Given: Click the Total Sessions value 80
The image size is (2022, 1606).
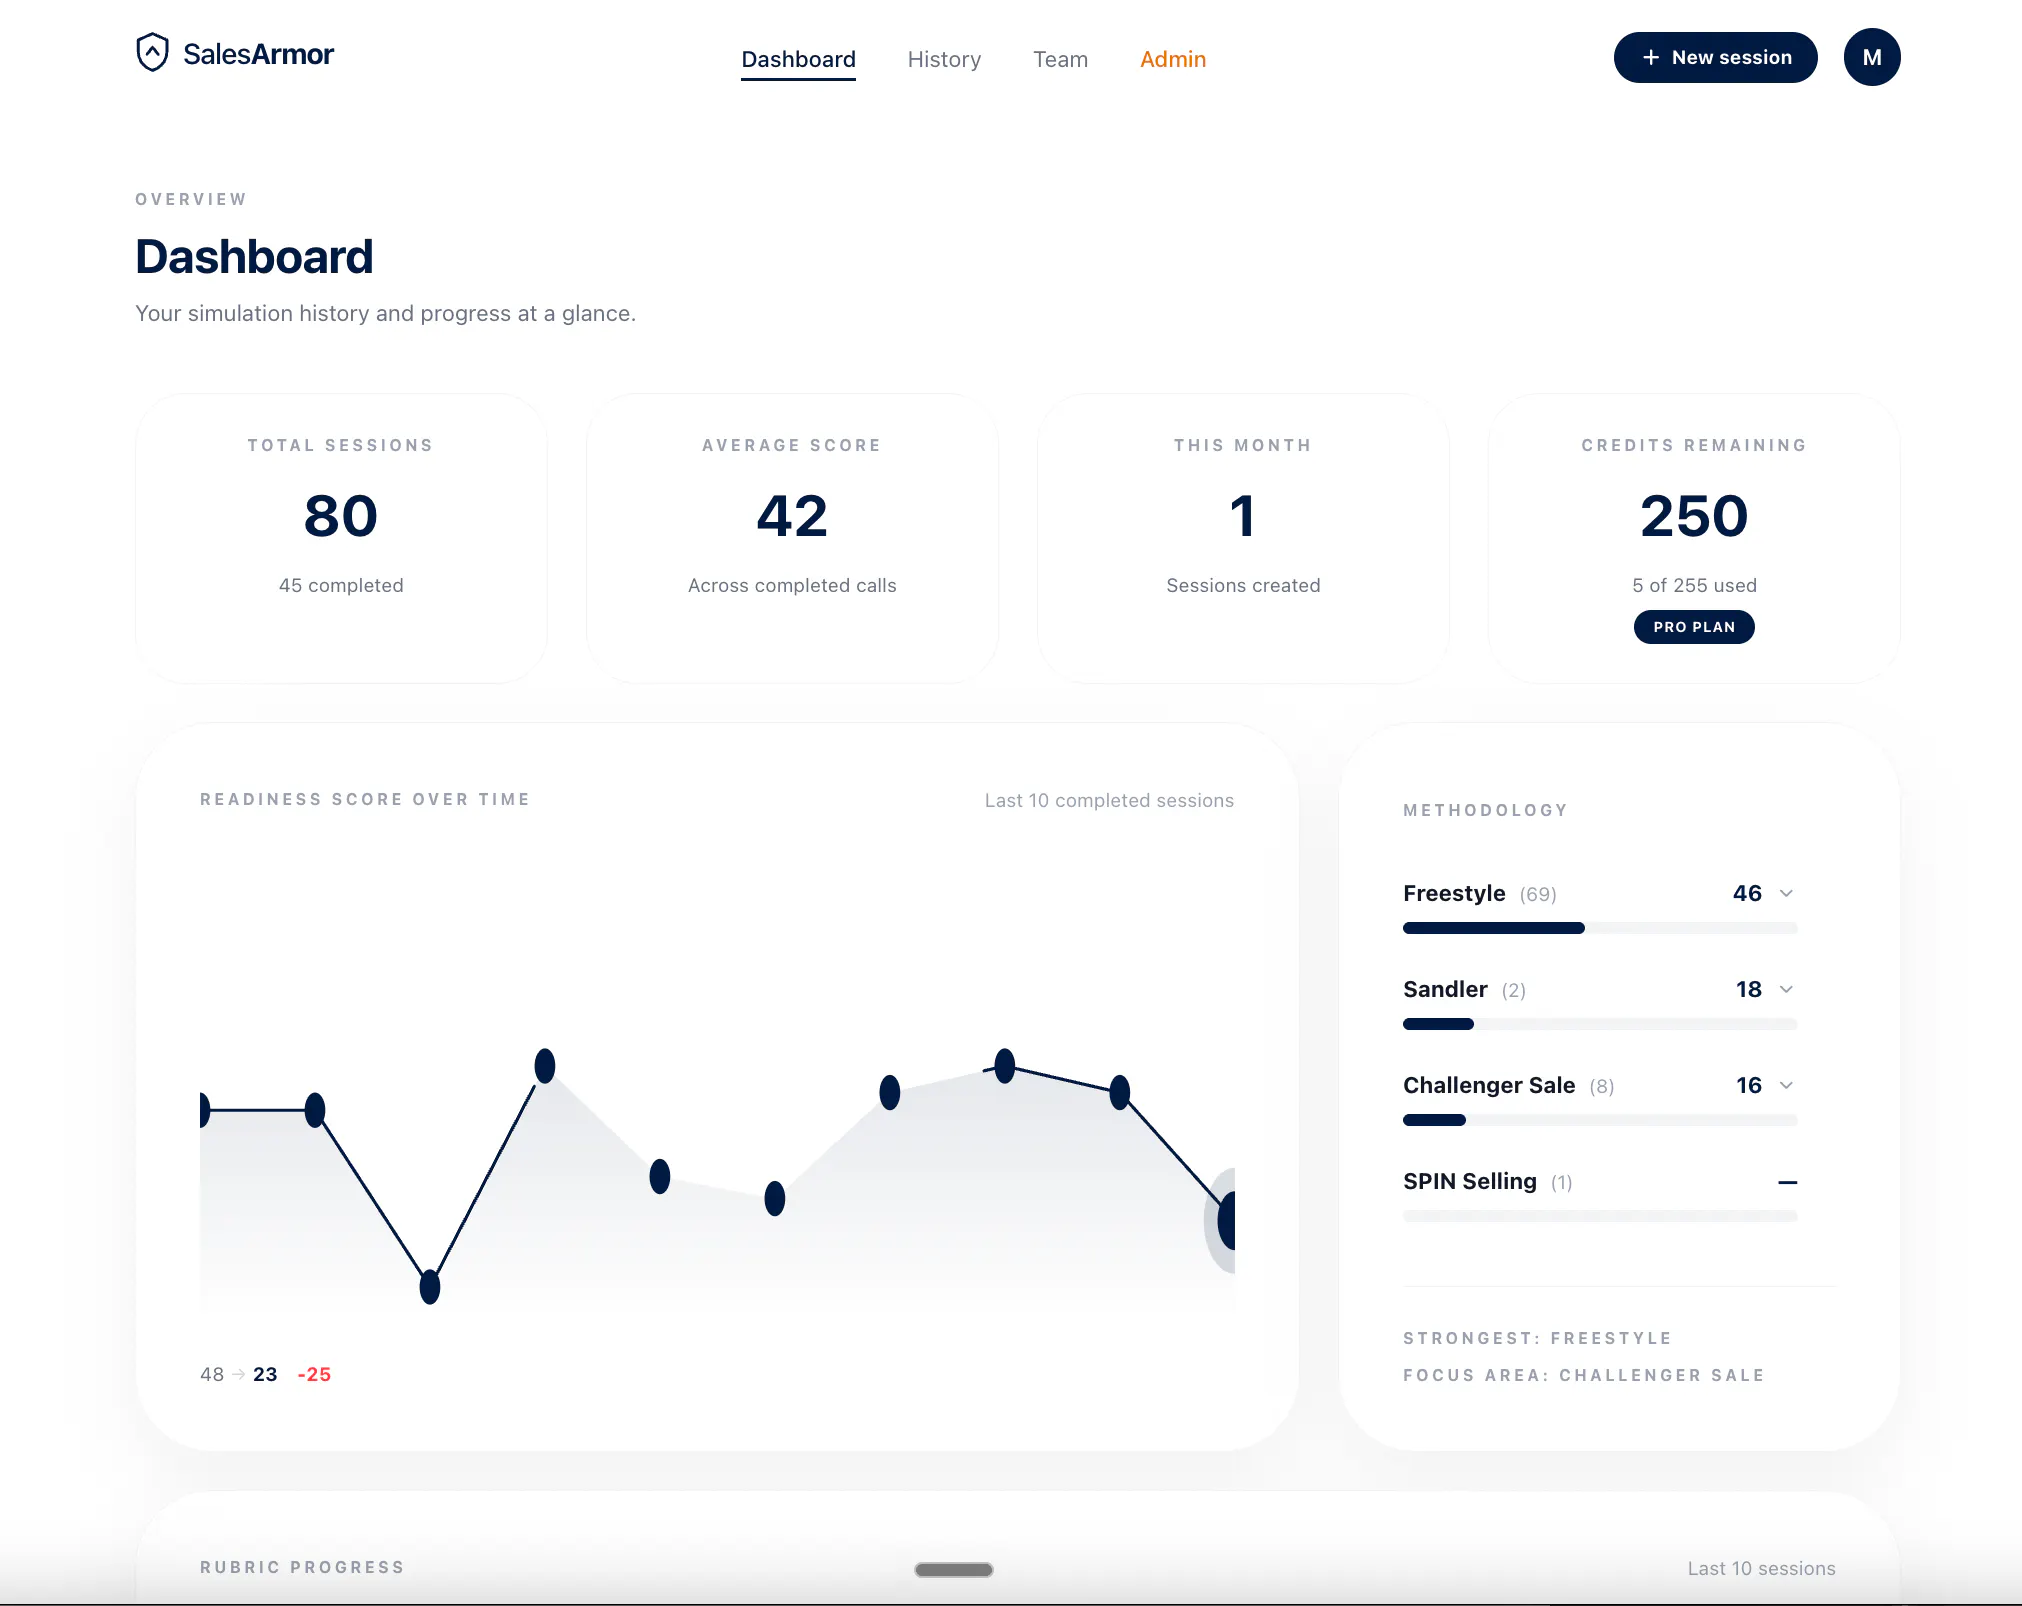Looking at the screenshot, I should pos(341,516).
